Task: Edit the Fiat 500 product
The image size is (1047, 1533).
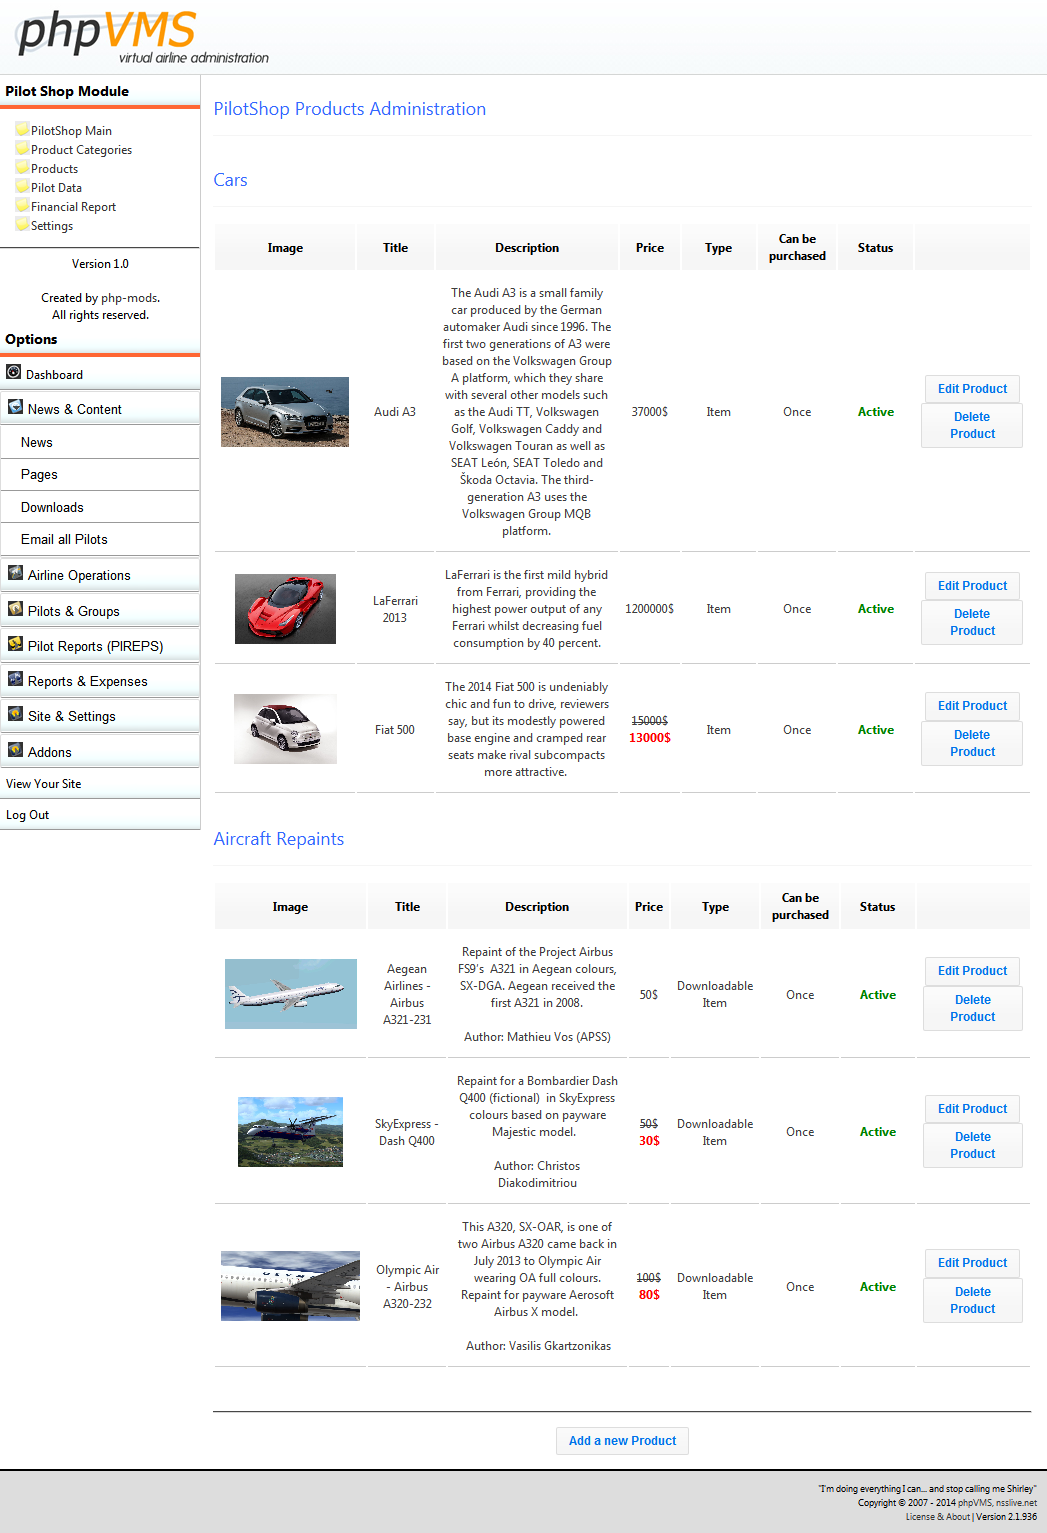Action: click(972, 706)
